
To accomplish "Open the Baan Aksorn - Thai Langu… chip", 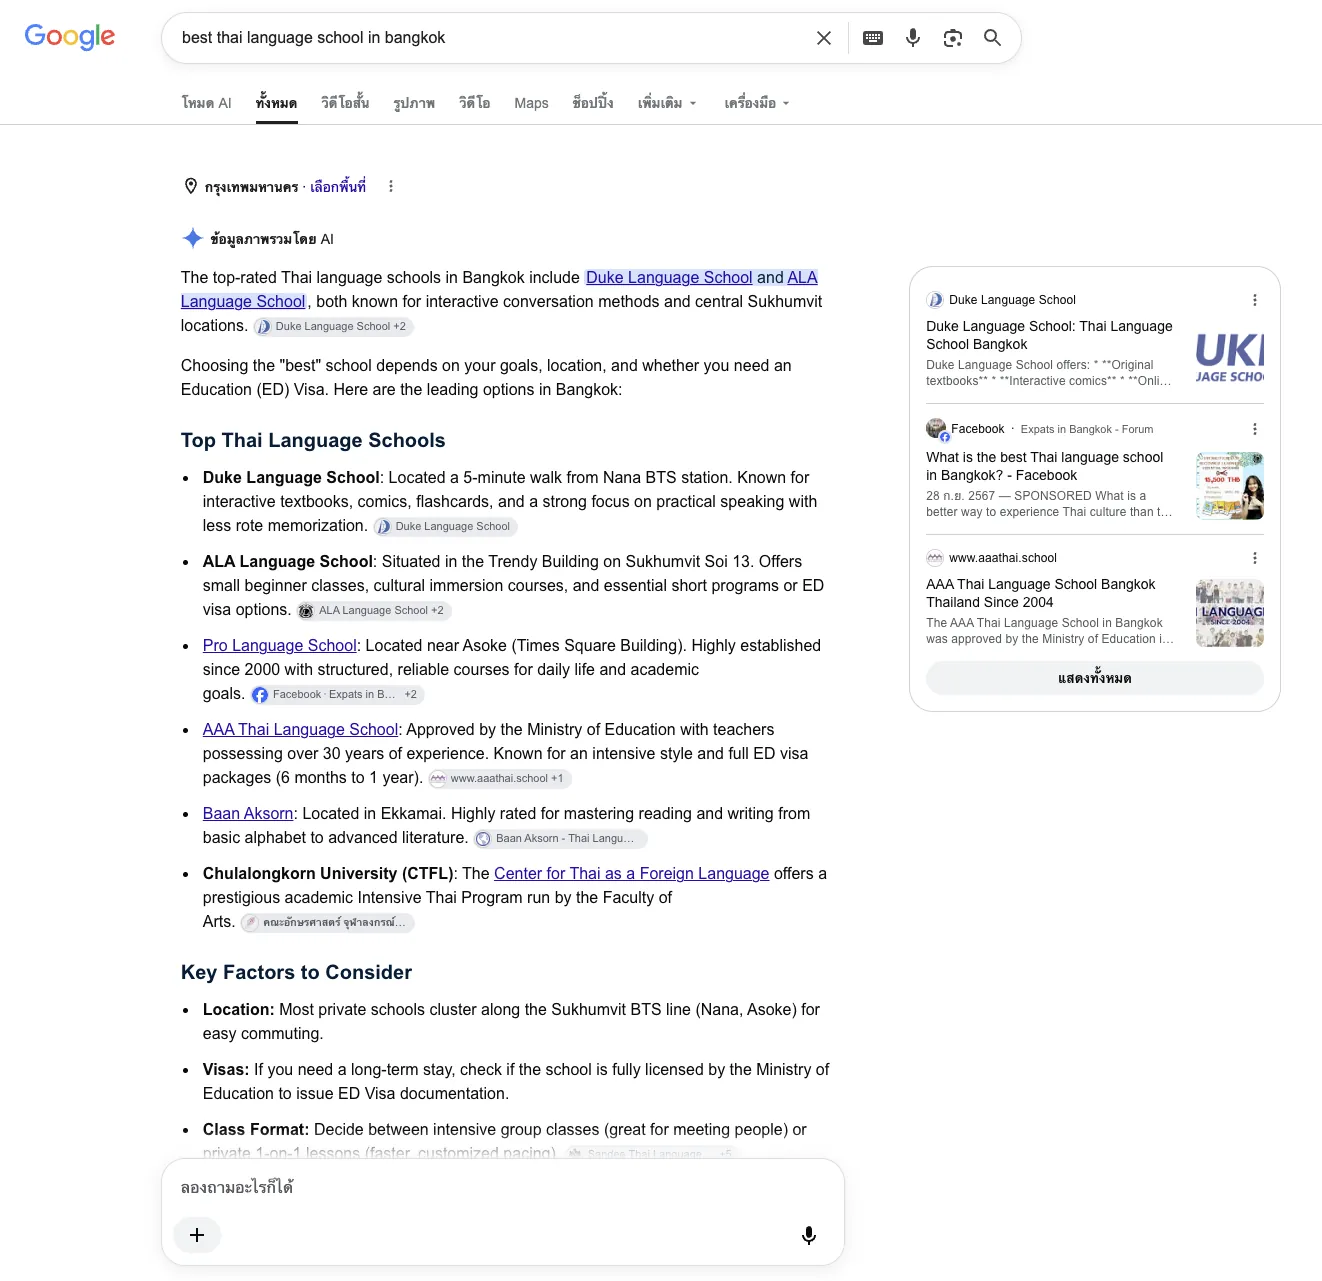I will pos(560,838).
